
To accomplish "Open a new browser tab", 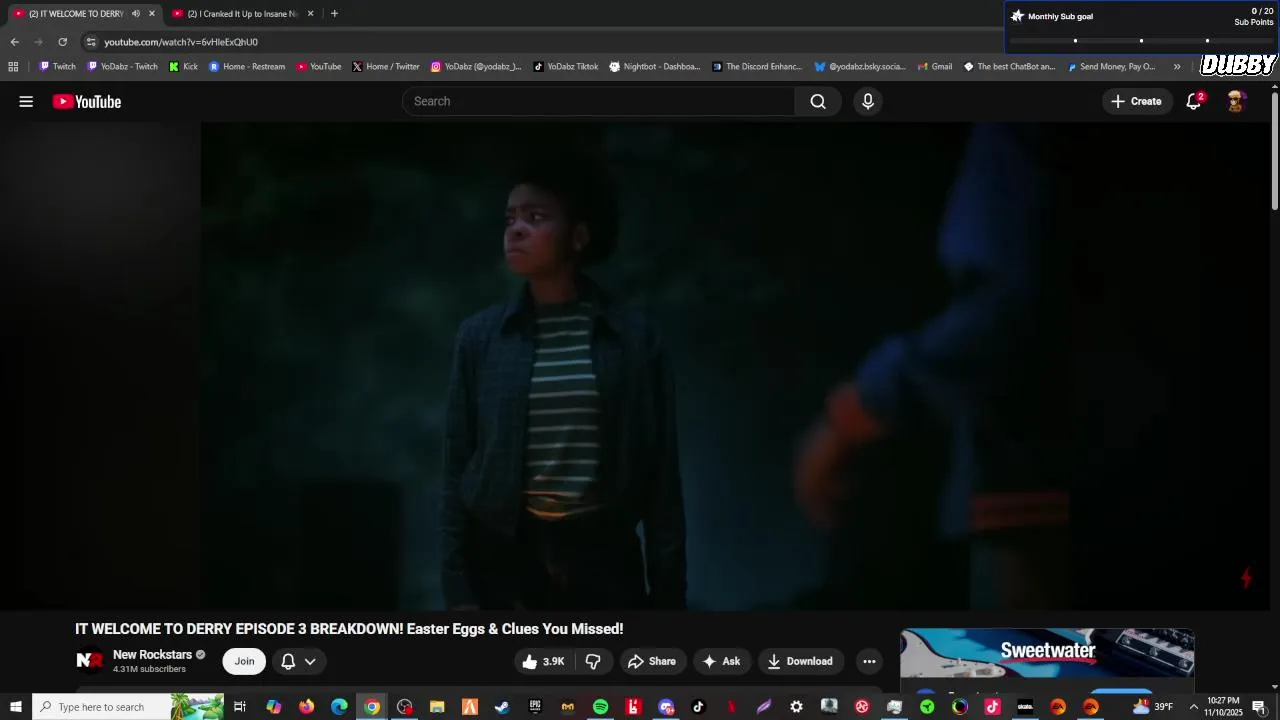I will [334, 13].
